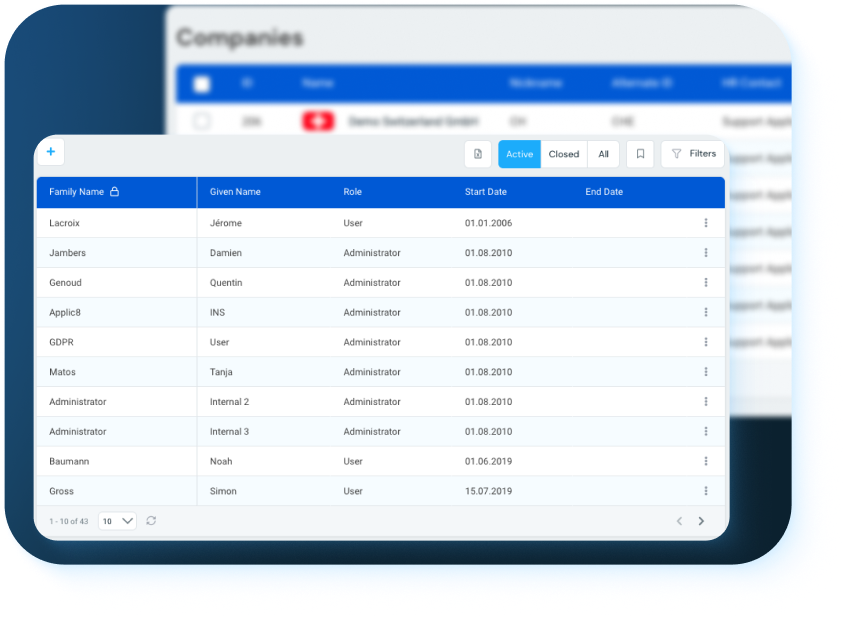
Task: Click given name Simon
Action: coord(223,491)
